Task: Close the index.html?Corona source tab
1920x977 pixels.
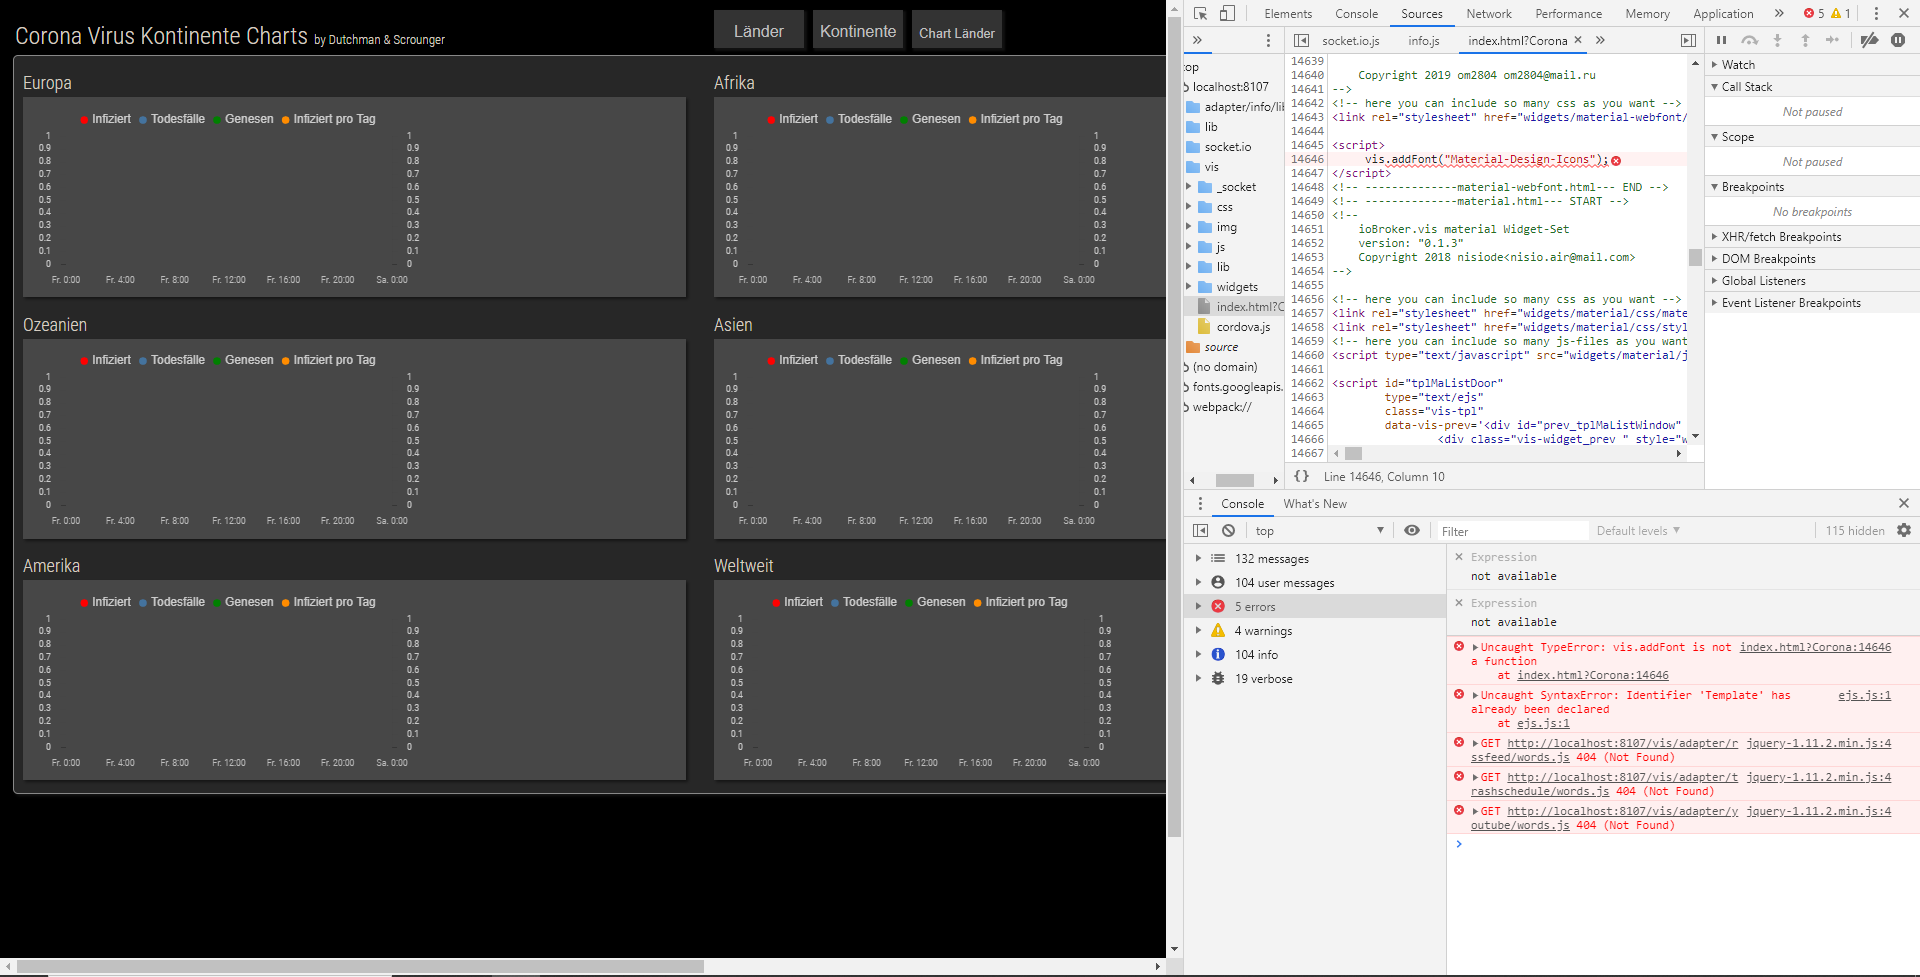Action: [1578, 40]
